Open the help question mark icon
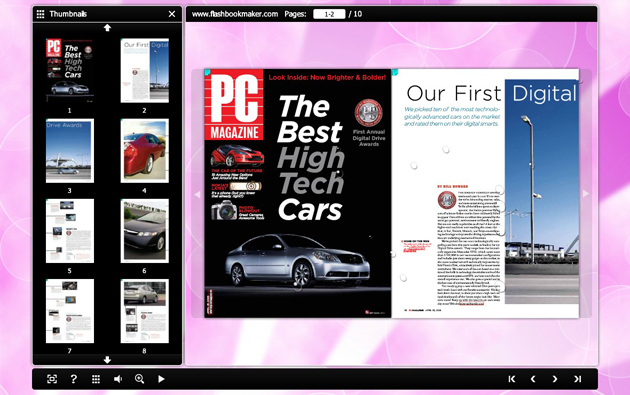Viewport: 630px width, 395px height. (x=74, y=379)
